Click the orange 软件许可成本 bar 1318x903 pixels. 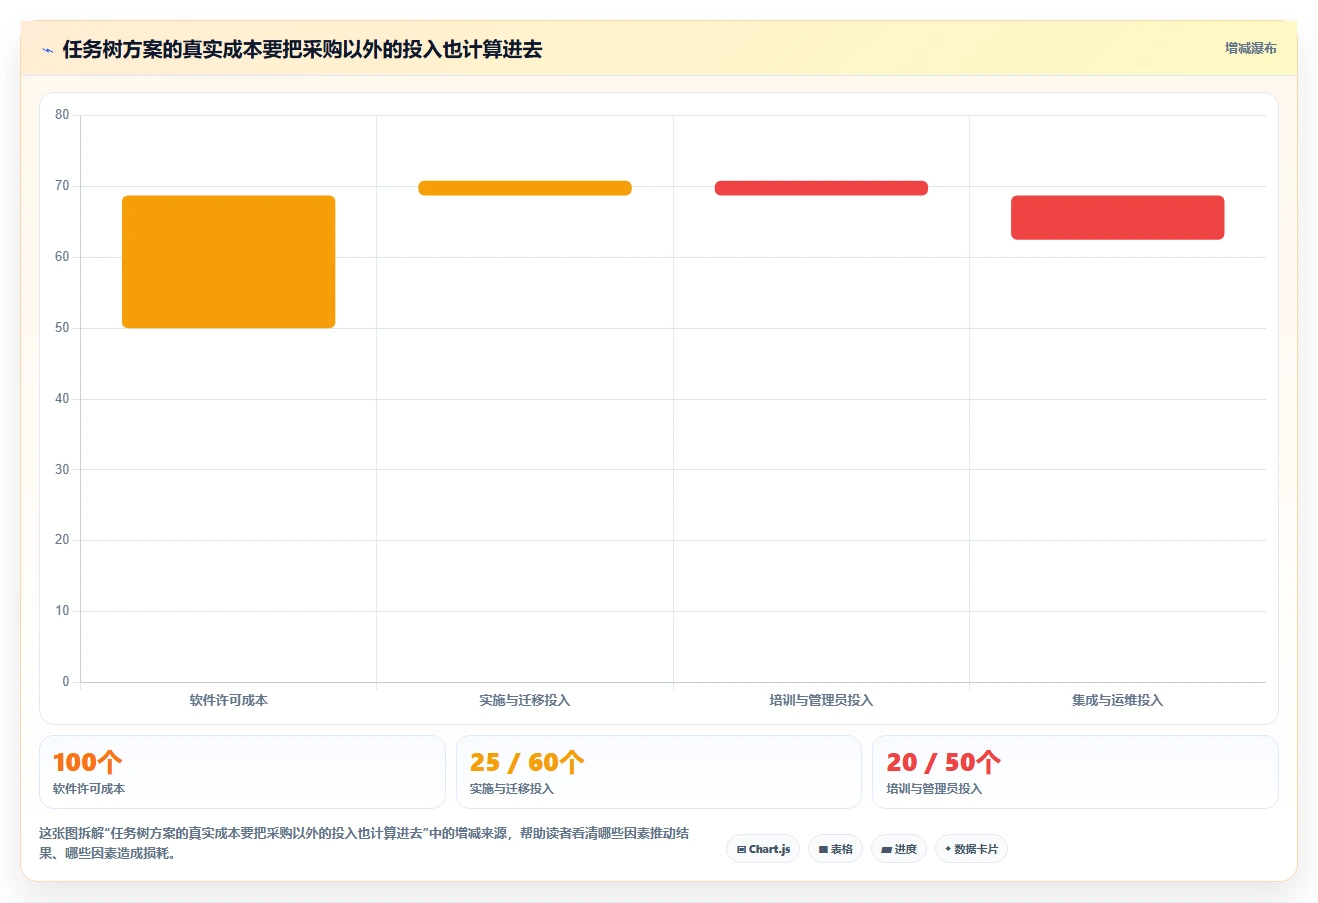pos(229,262)
